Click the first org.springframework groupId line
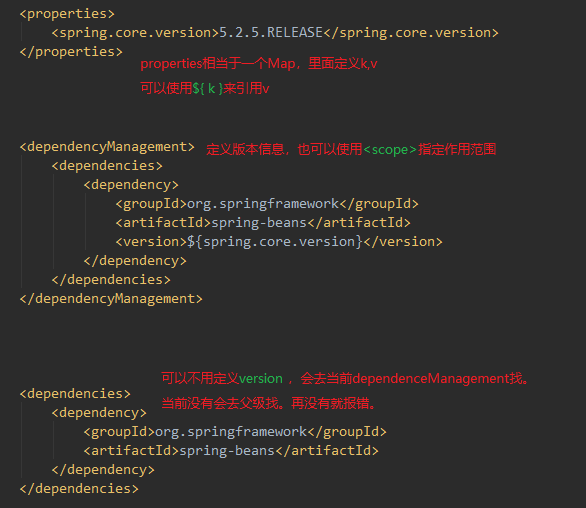 pyautogui.click(x=267, y=204)
